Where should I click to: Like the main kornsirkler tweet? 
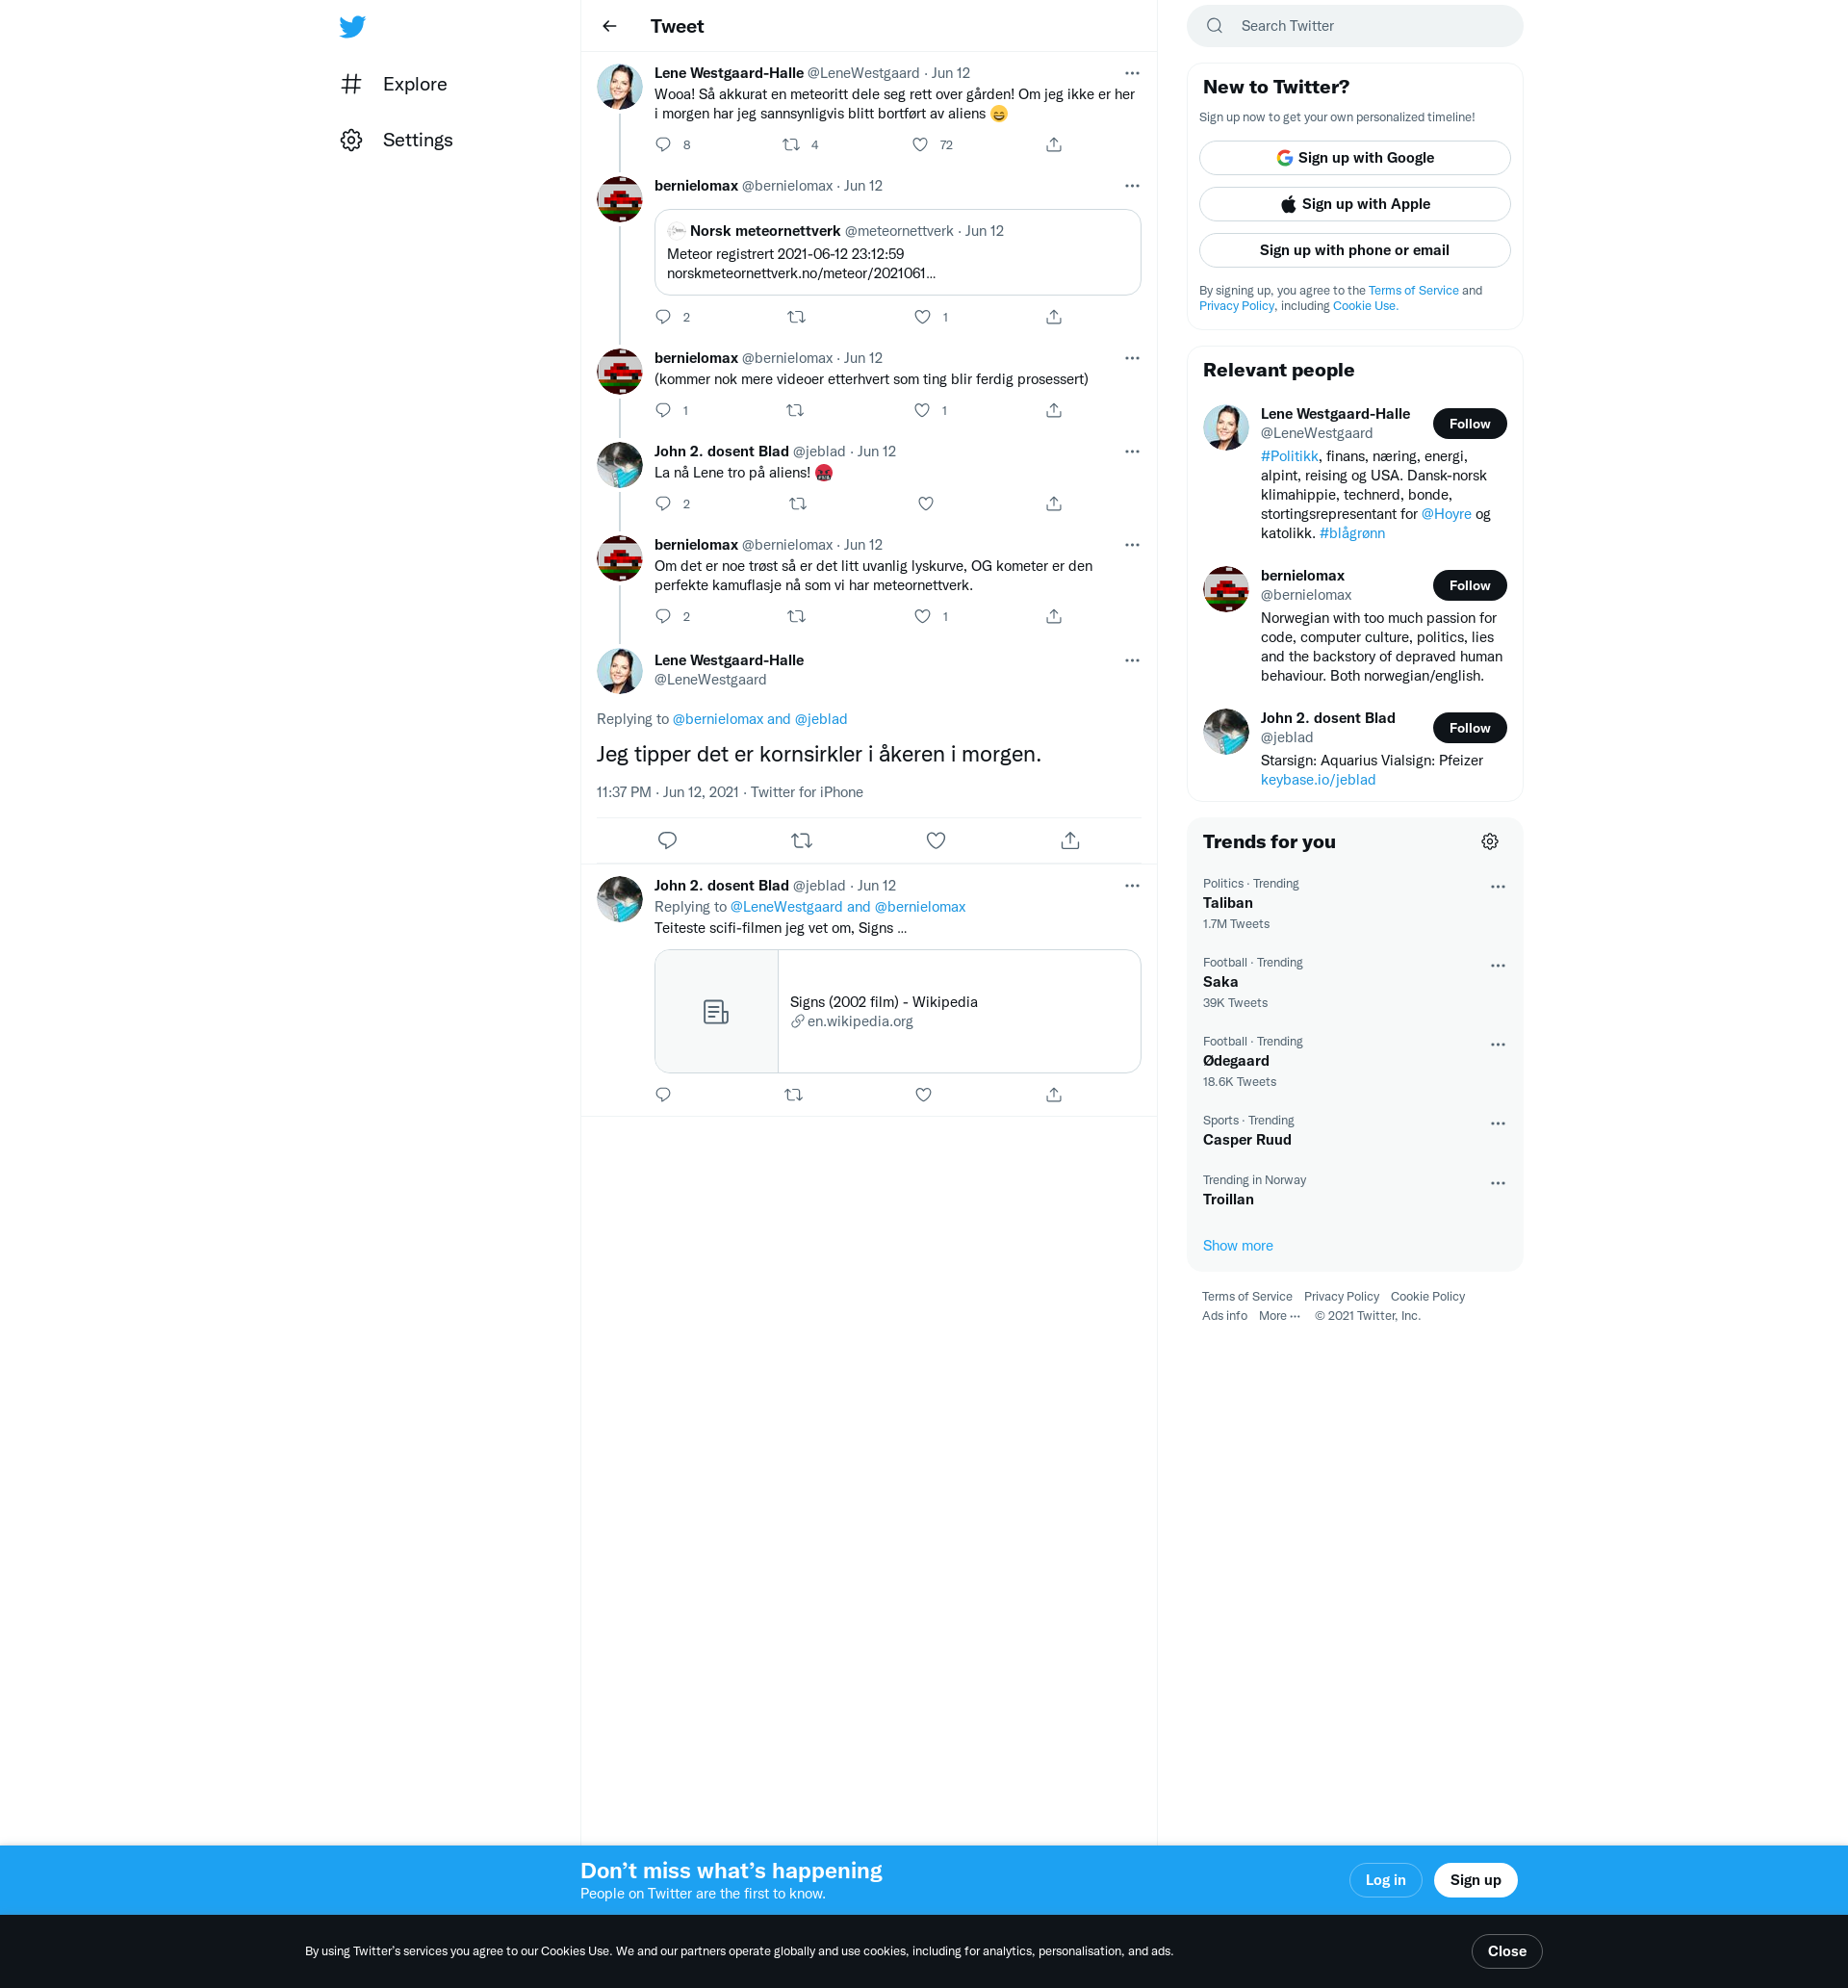pyautogui.click(x=936, y=841)
